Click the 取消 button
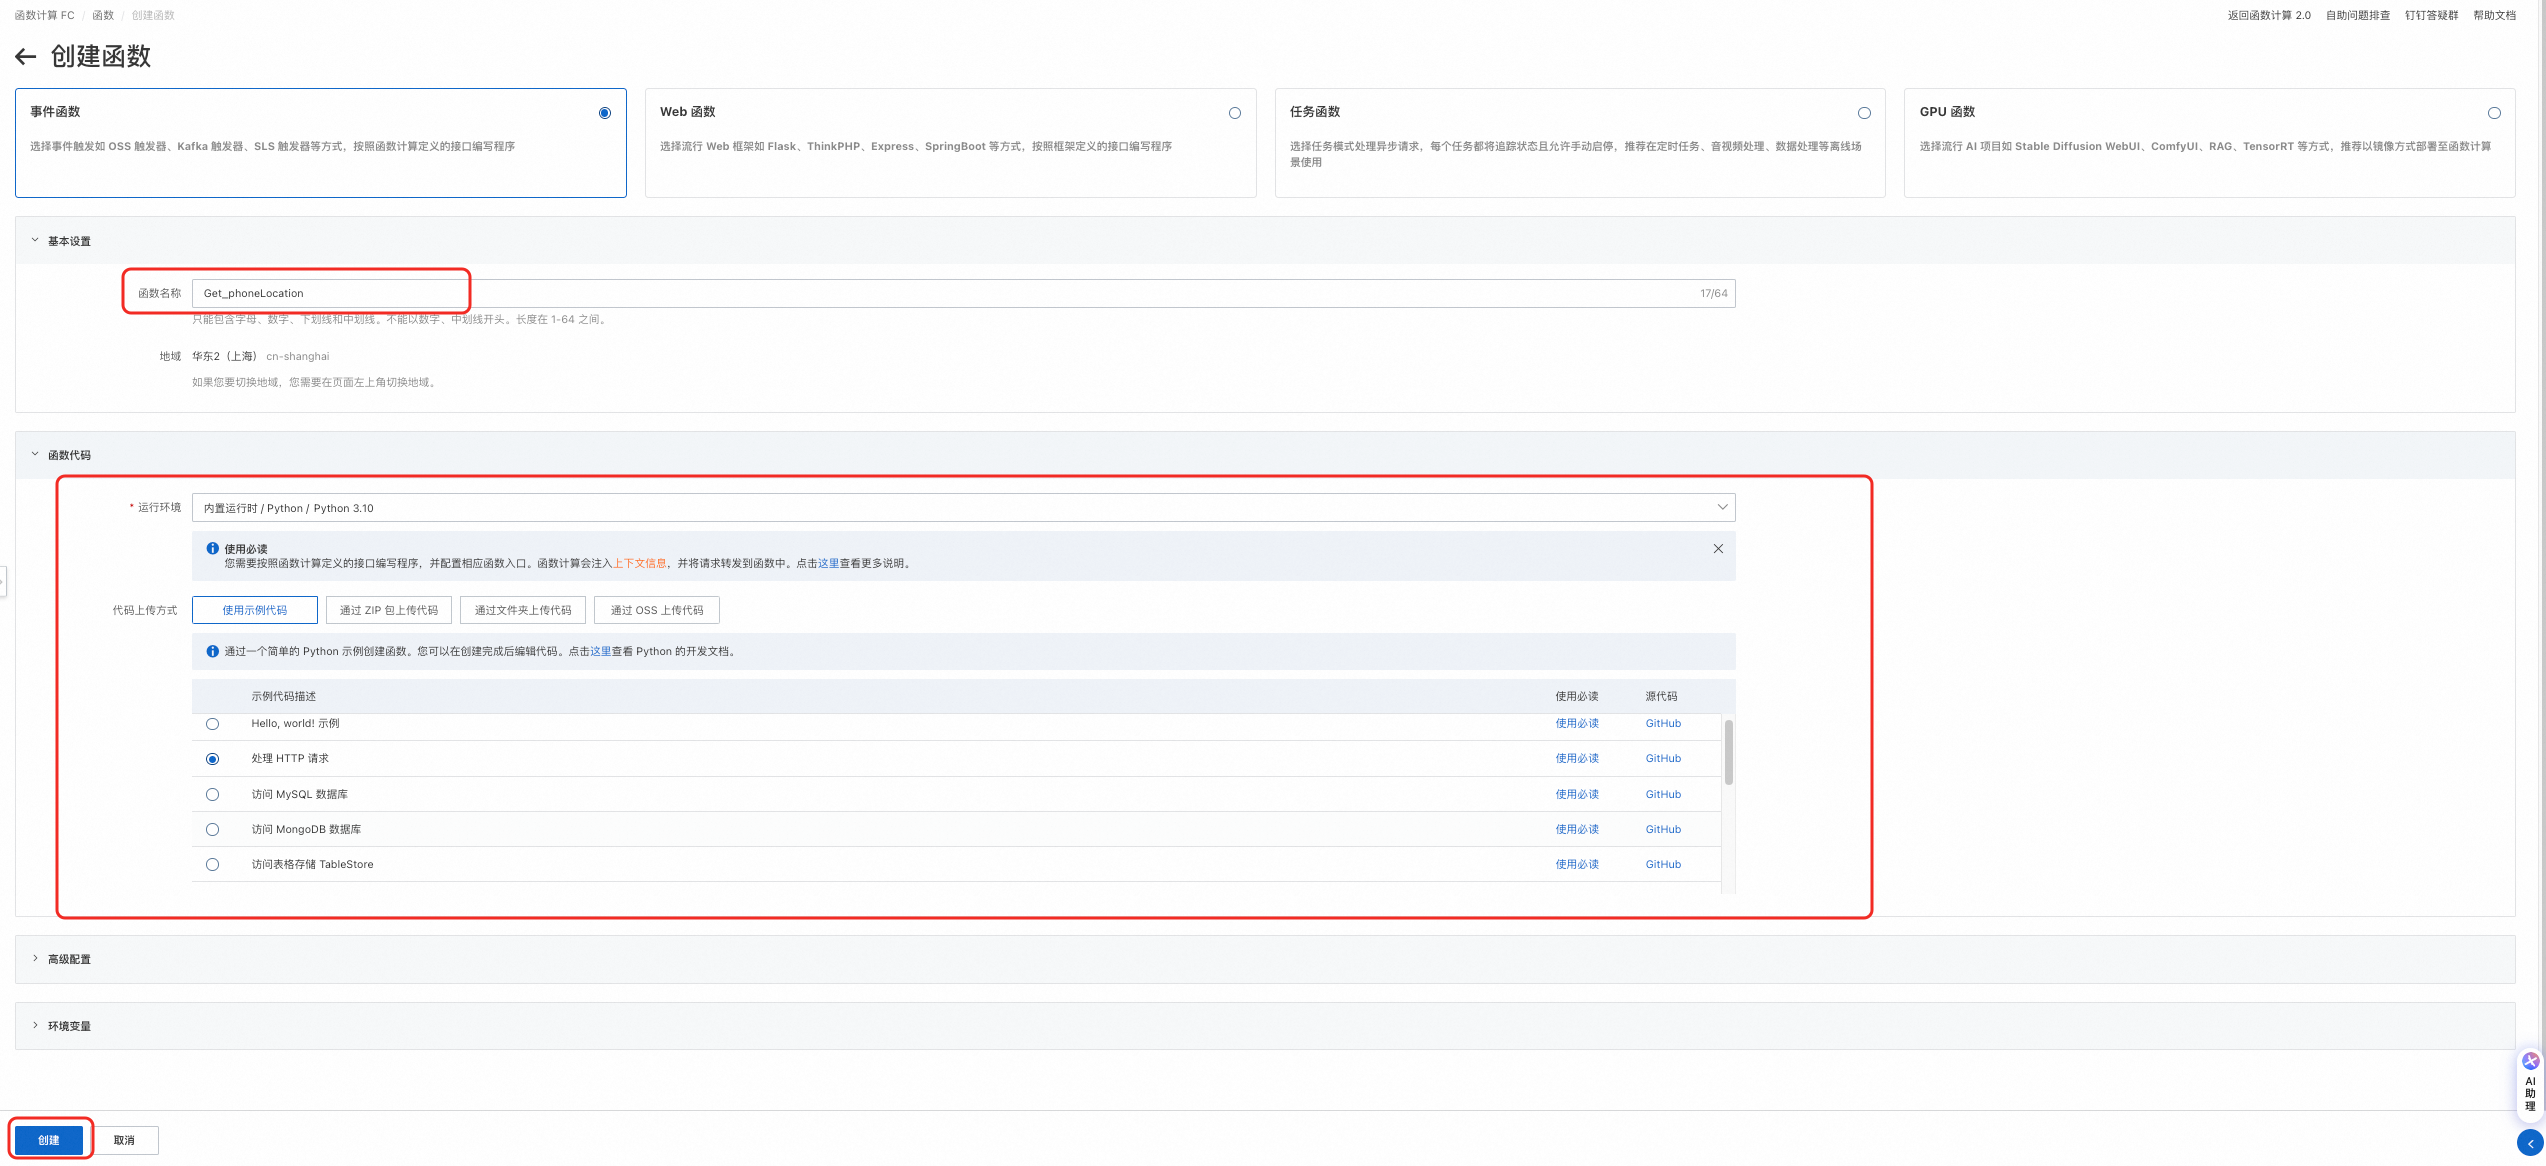 coord(124,1140)
